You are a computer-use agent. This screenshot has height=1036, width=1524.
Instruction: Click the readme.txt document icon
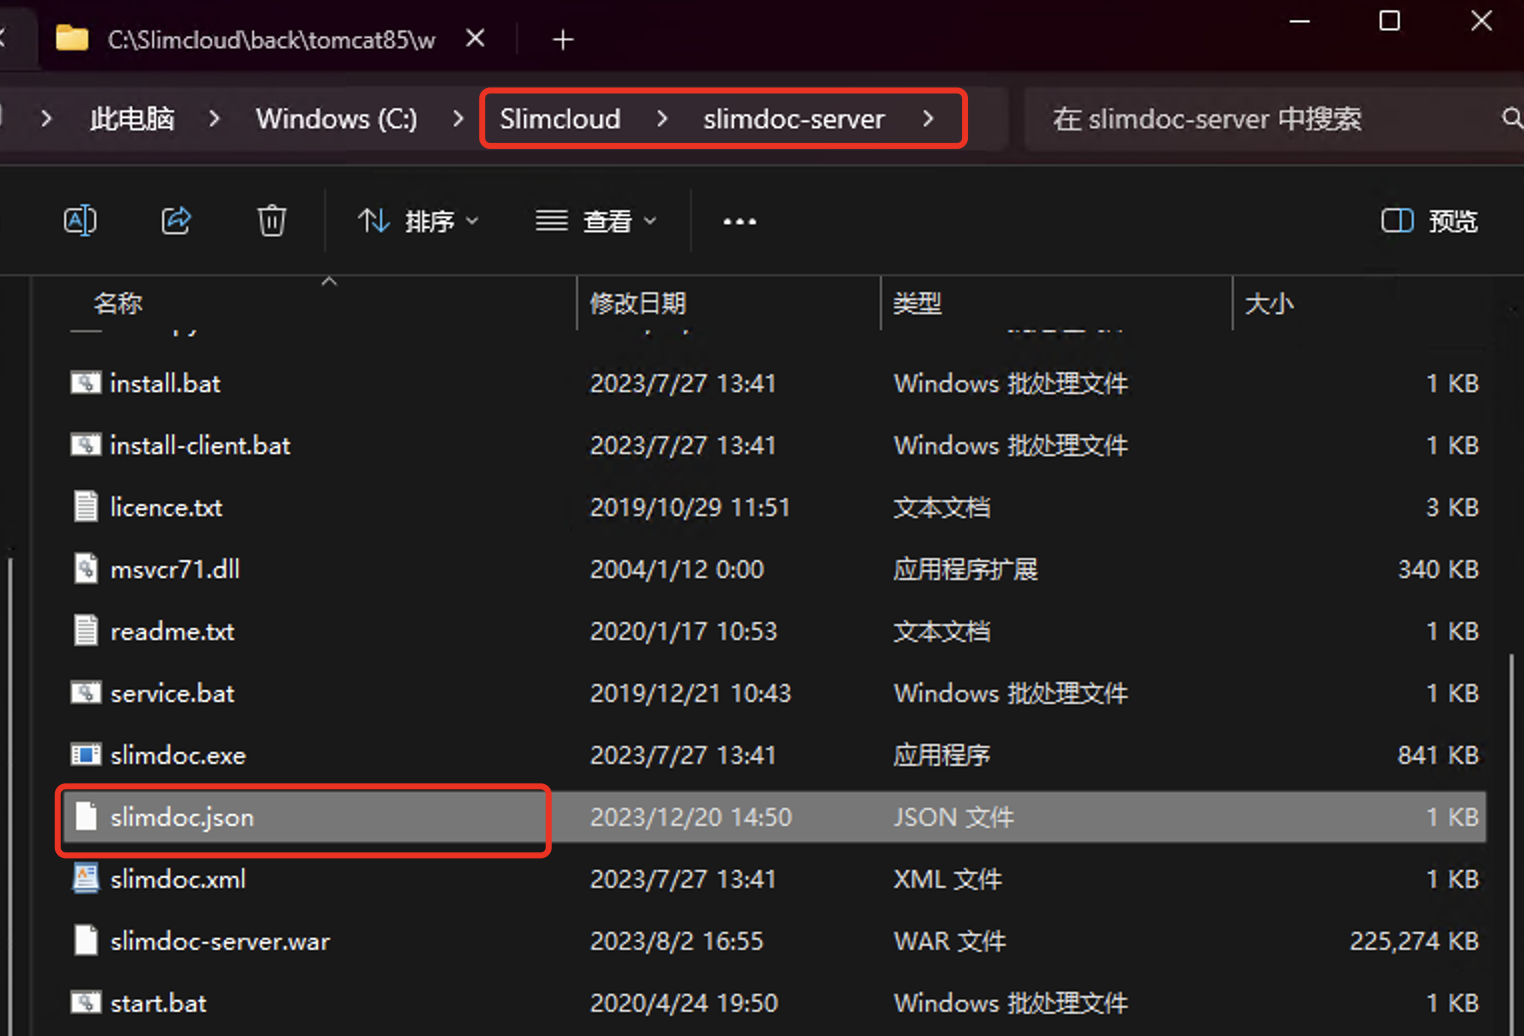click(86, 631)
